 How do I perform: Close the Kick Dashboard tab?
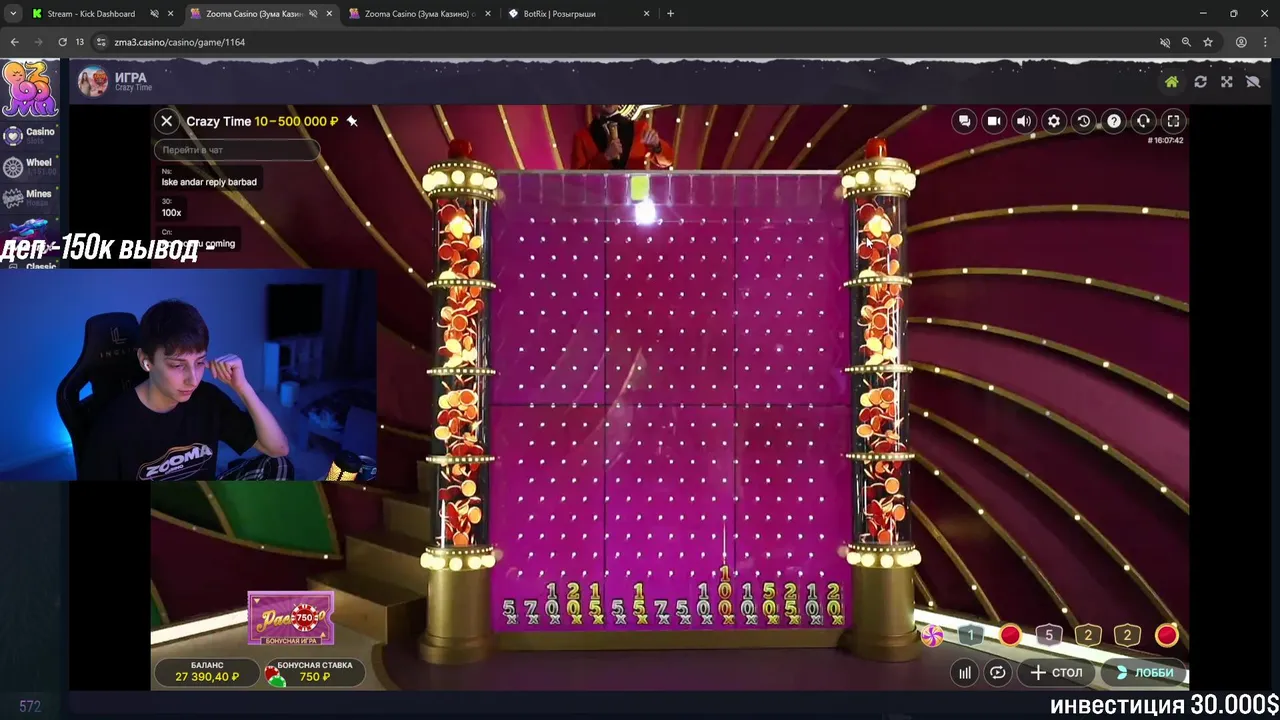tap(171, 14)
